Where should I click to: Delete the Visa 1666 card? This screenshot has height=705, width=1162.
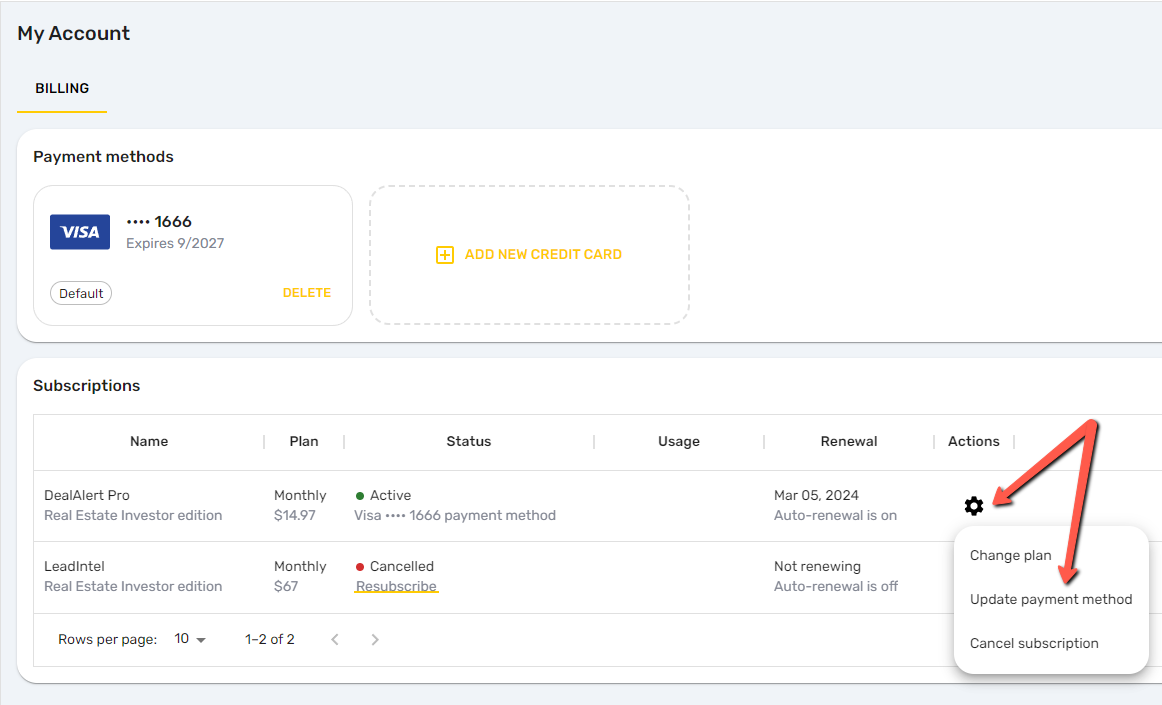coord(307,293)
